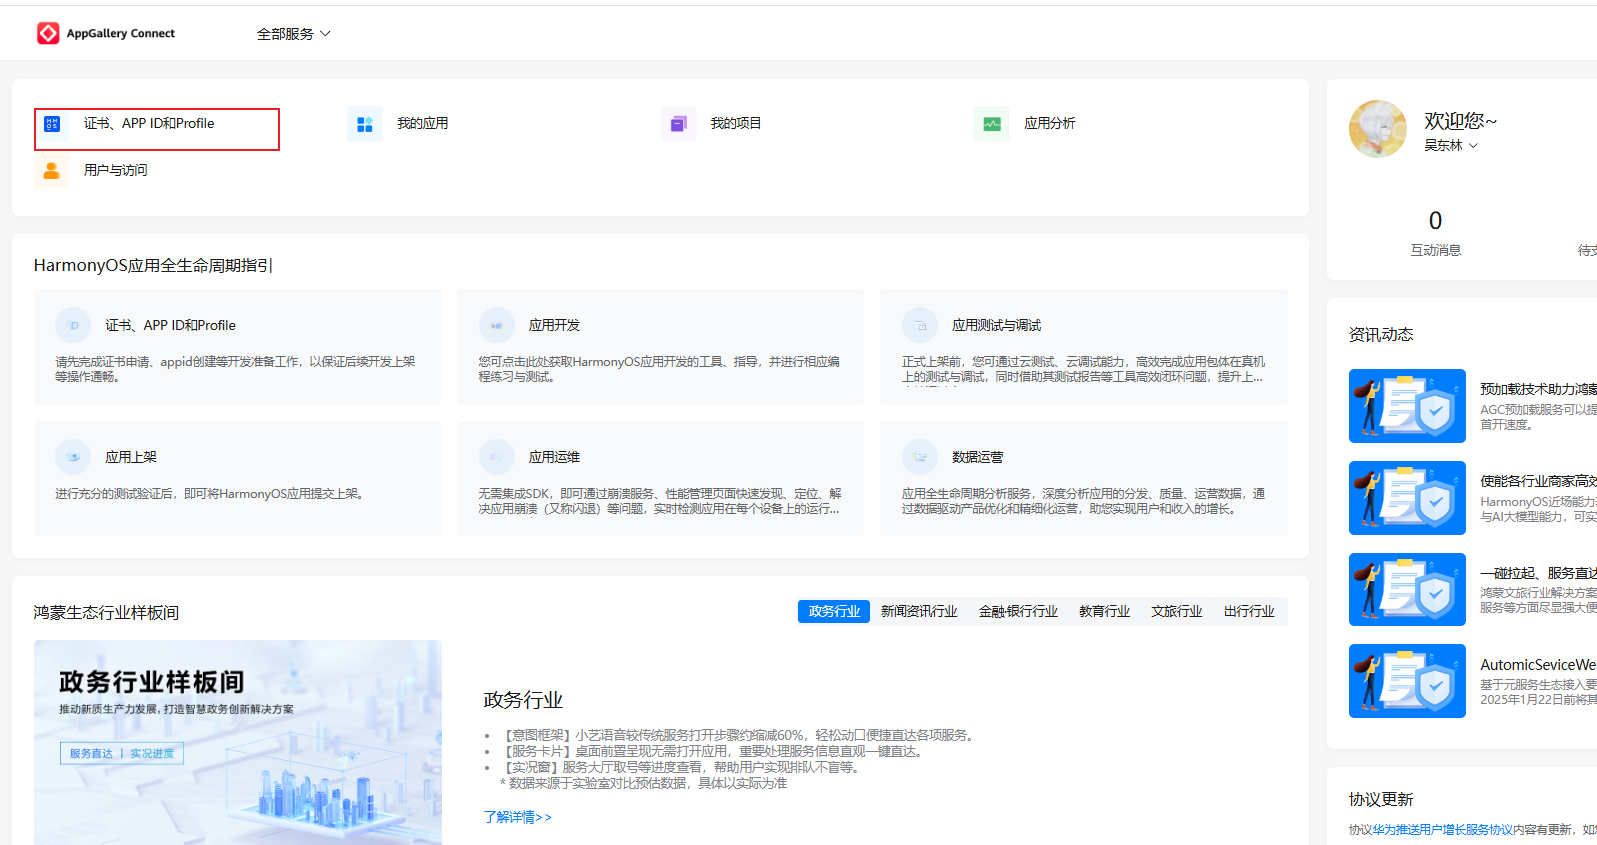Click the 互动消息 label
Image resolution: width=1597 pixels, height=845 pixels.
click(1435, 250)
